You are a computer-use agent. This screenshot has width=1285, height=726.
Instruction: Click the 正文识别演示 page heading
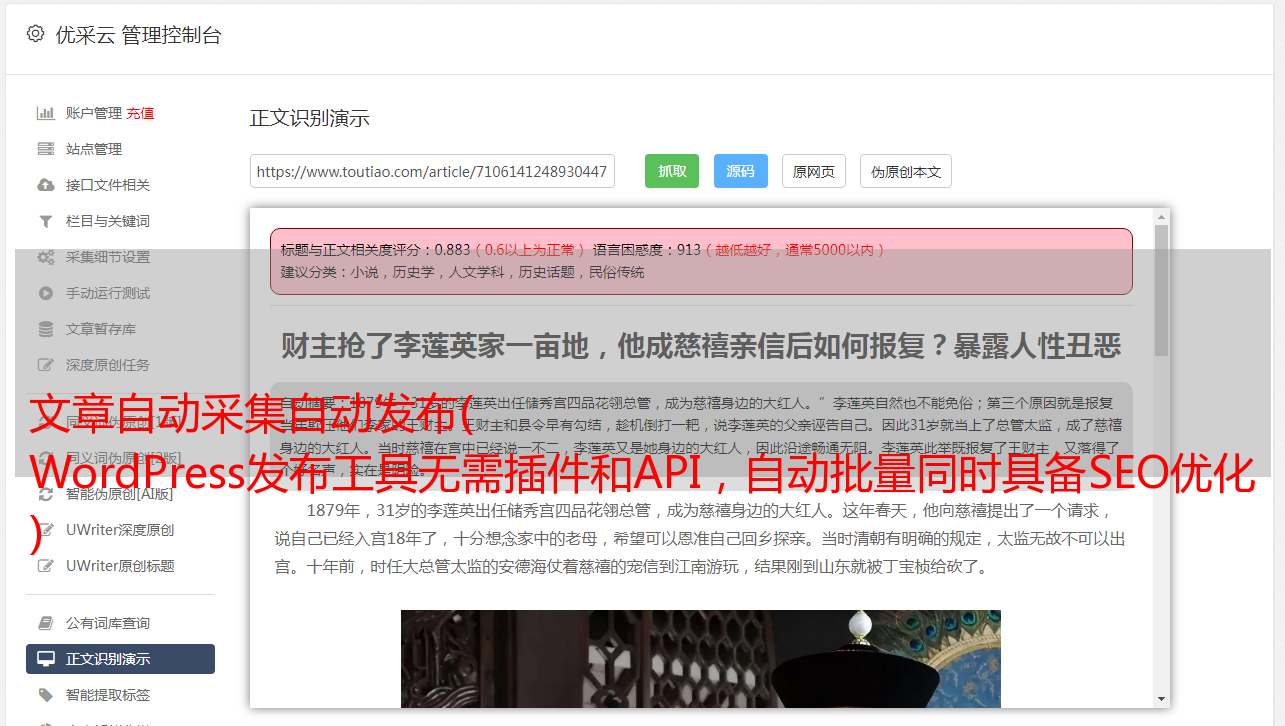pos(310,118)
